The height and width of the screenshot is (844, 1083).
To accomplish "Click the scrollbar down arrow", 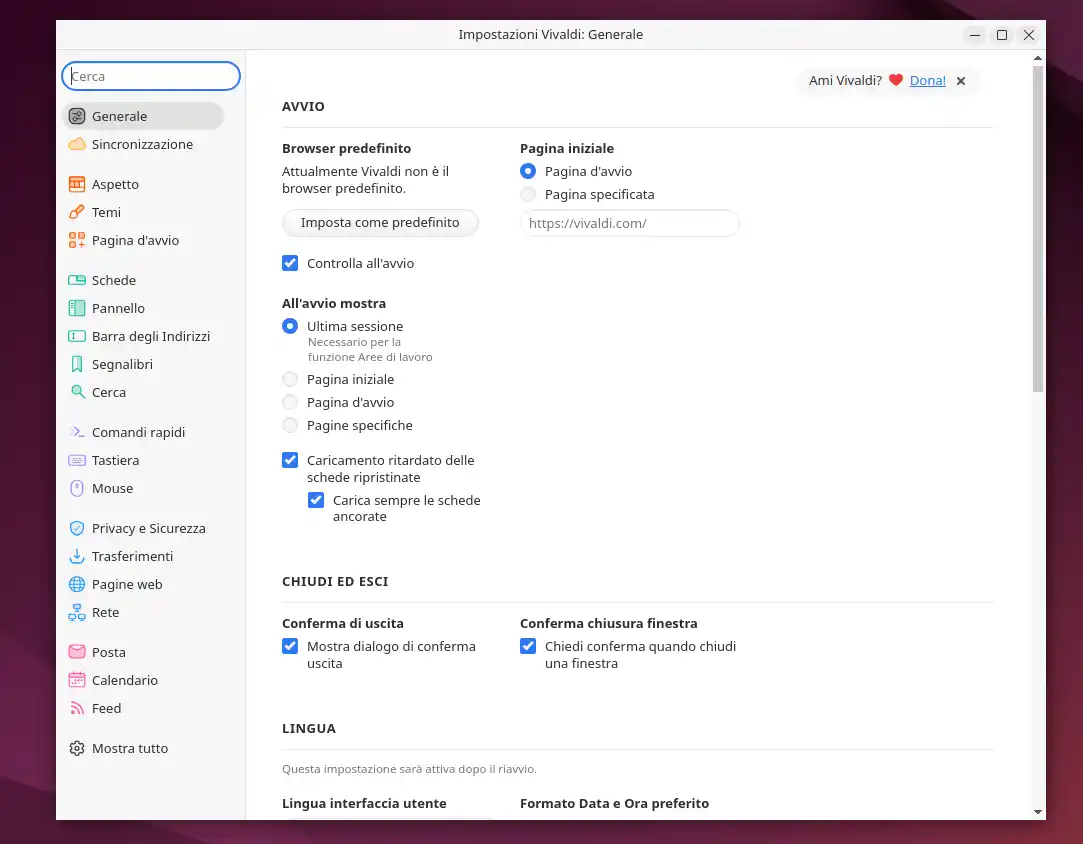I will point(1037,812).
